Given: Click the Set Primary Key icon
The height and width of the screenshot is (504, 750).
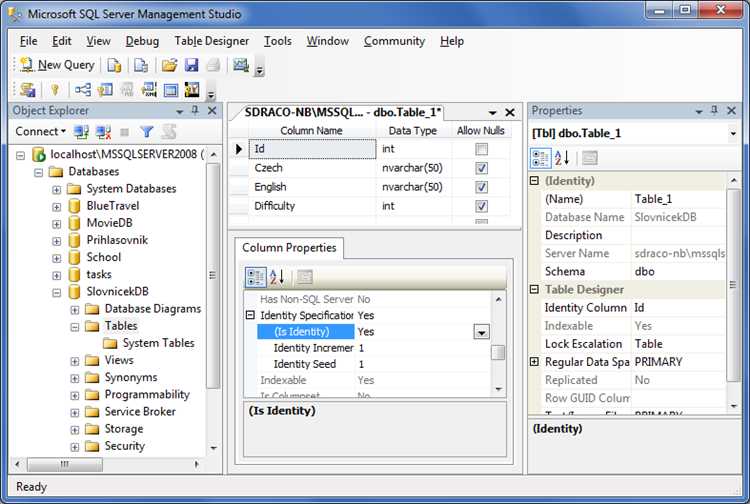Looking at the screenshot, I should click(54, 90).
